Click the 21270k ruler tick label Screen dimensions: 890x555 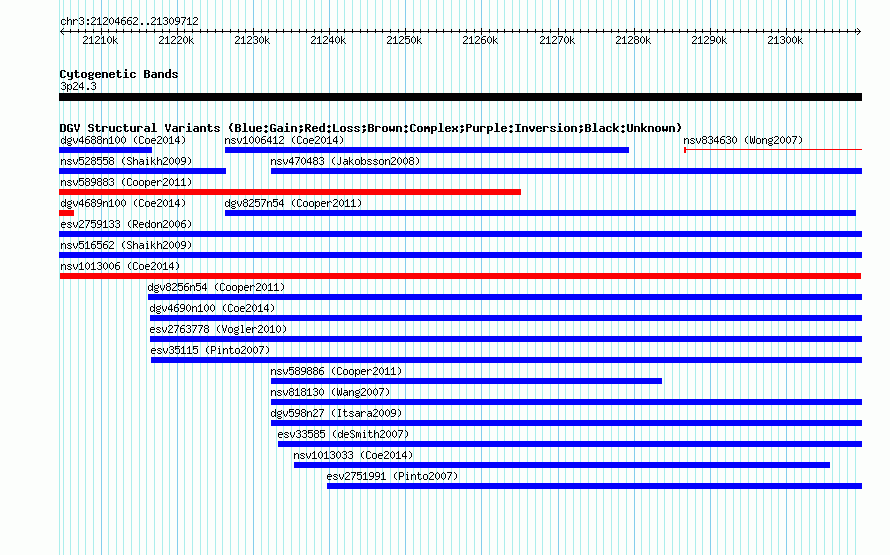click(557, 40)
